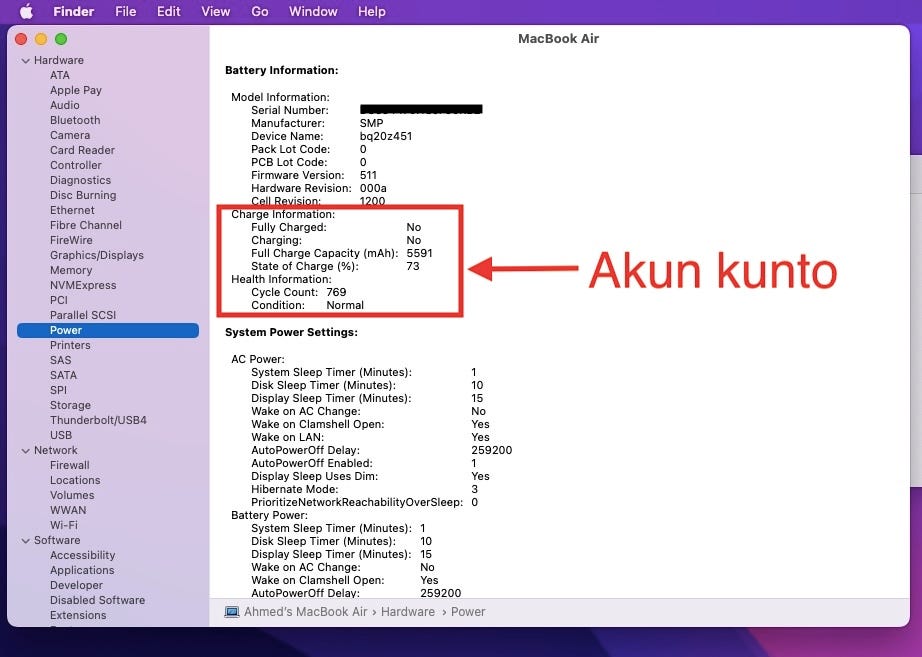
Task: Click Ahmed's MacBook Air in path bar
Action: (x=306, y=612)
